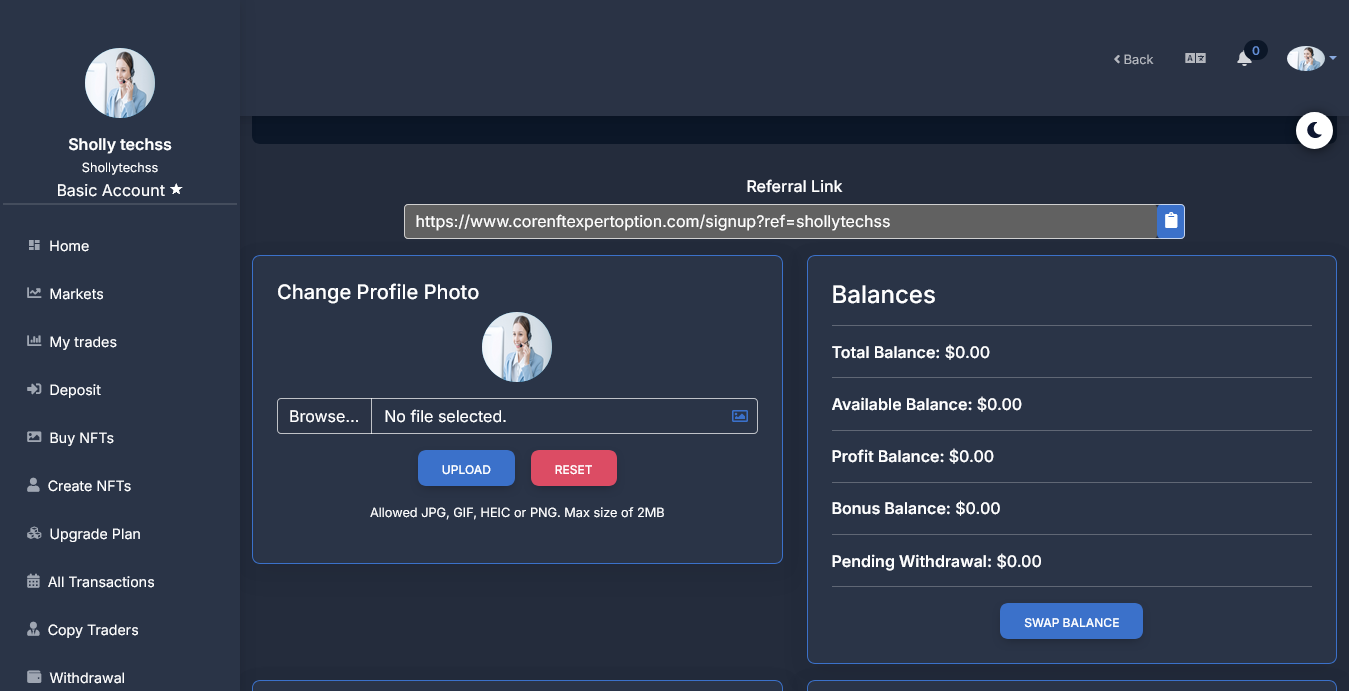Click Browse to choose a photo file

(x=324, y=416)
